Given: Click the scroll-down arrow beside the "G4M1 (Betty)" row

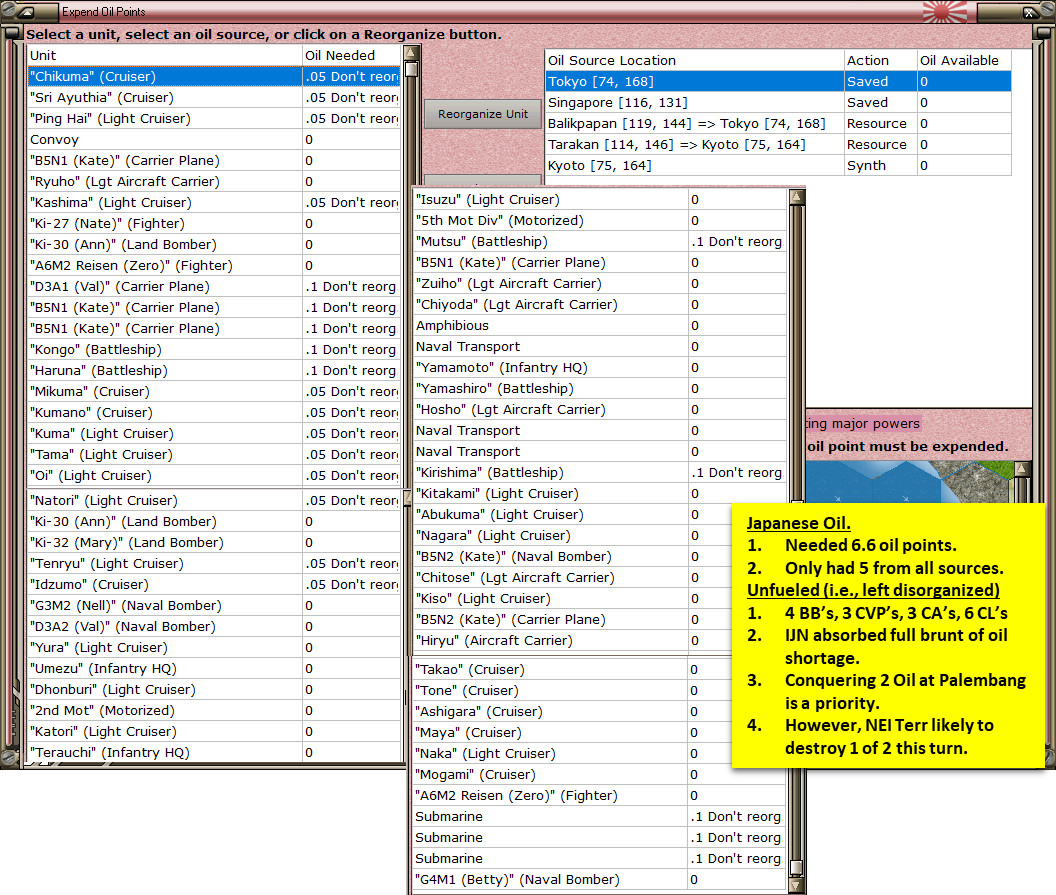Looking at the screenshot, I should 796,885.
